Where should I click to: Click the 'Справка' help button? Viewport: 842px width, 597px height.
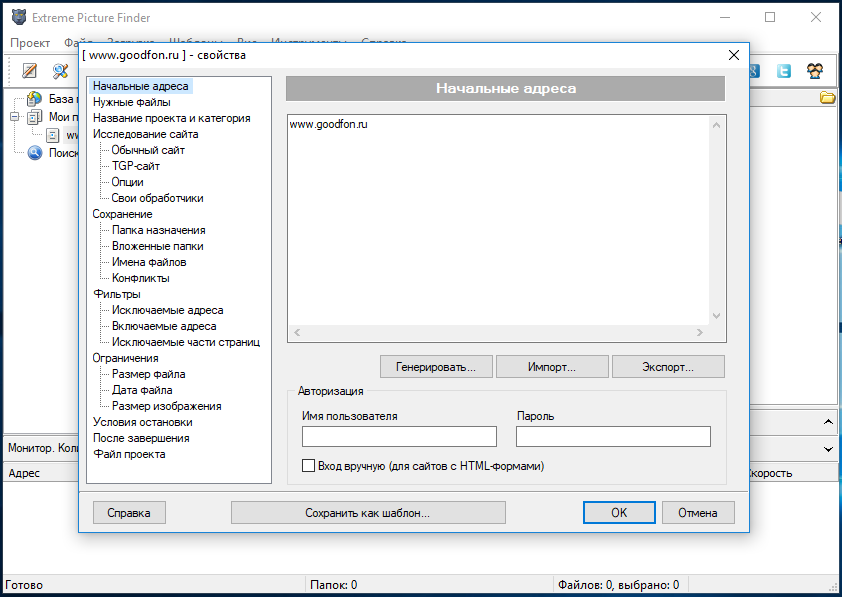pos(129,513)
